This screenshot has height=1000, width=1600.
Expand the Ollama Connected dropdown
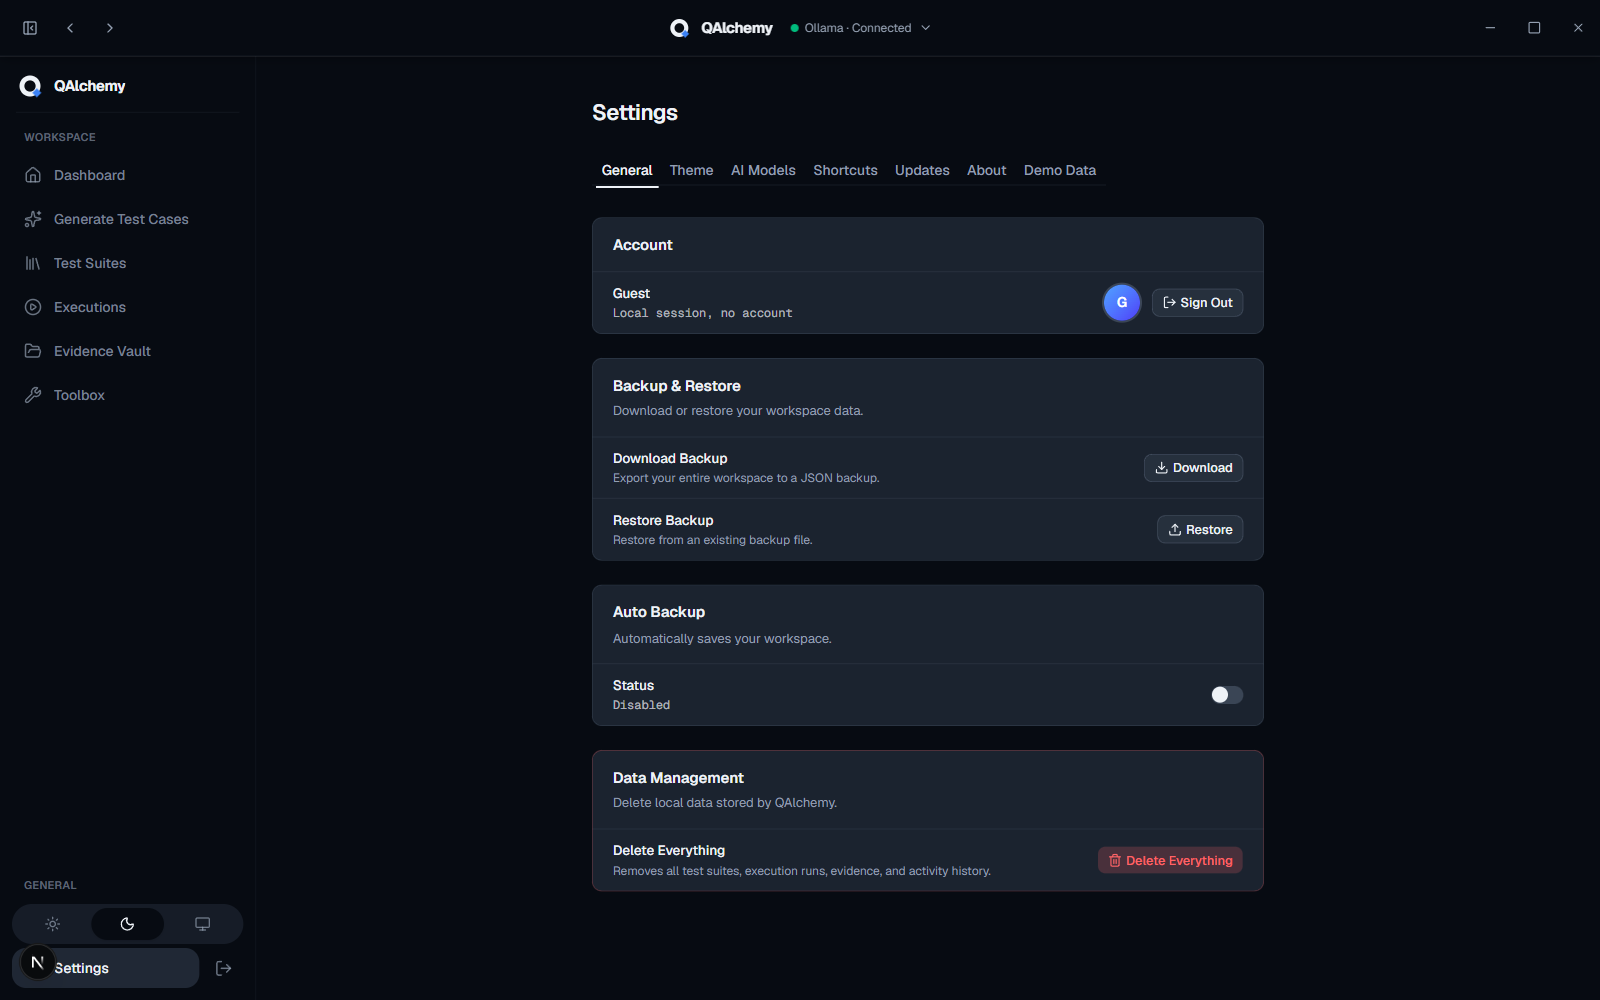(861, 28)
